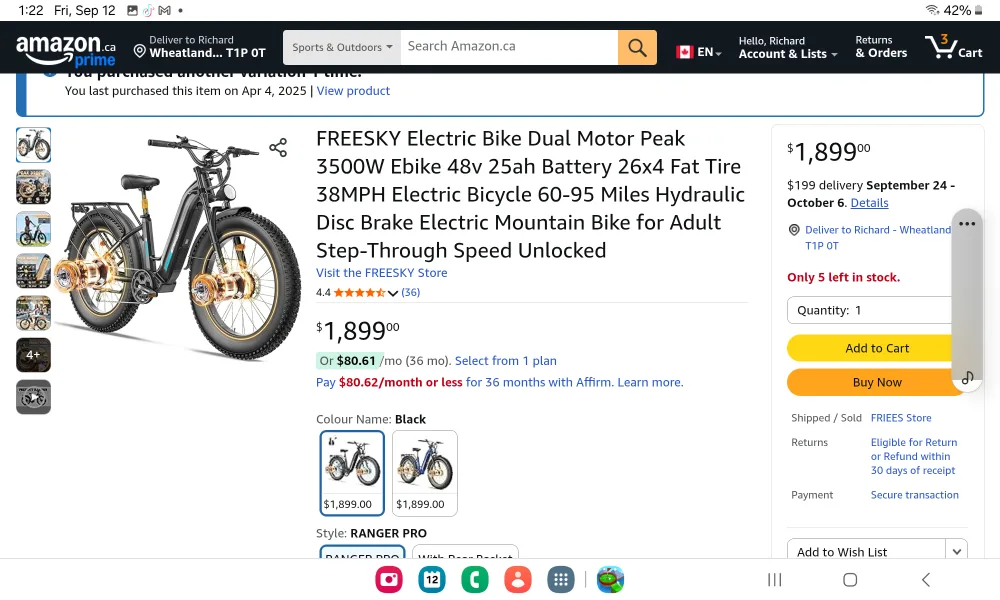1000x600 pixels.
Task: Open the video thumbnail in image gallery
Action: (33, 397)
